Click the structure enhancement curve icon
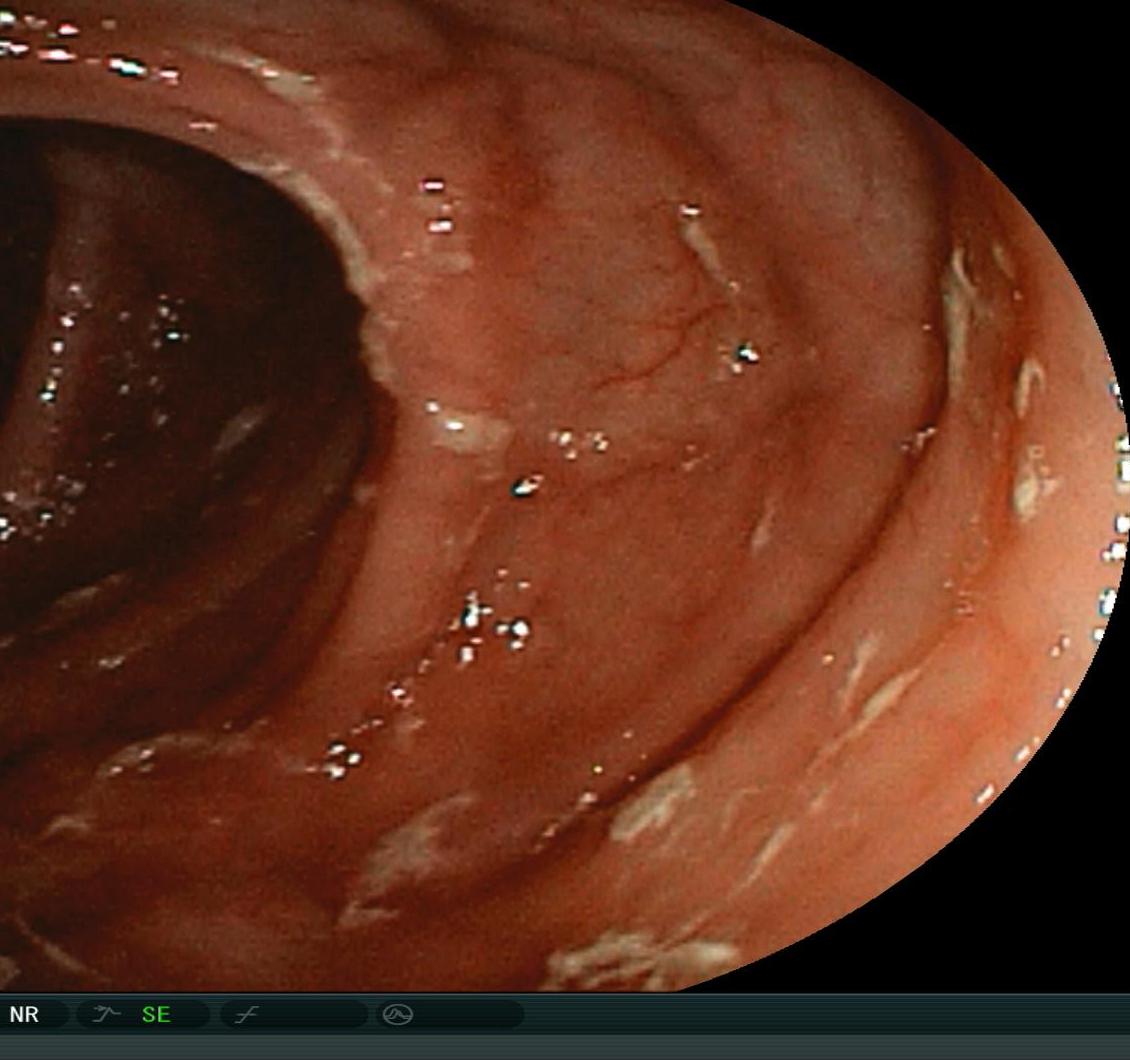This screenshot has height=1060, width=1130. (x=107, y=1015)
